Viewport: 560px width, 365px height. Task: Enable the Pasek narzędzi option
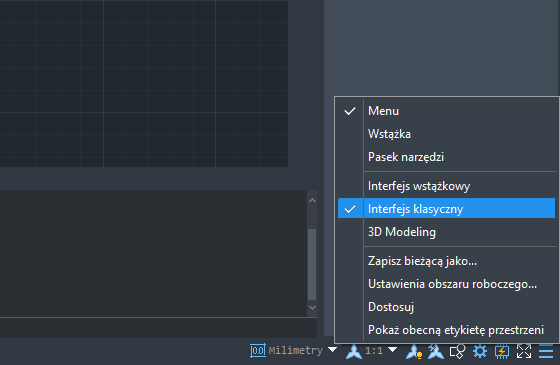[x=446, y=157]
